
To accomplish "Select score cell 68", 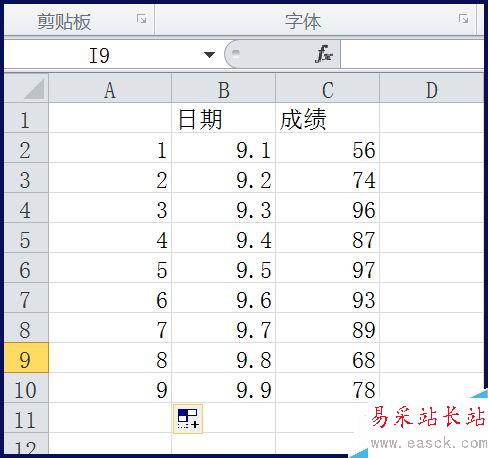I will pos(328,358).
